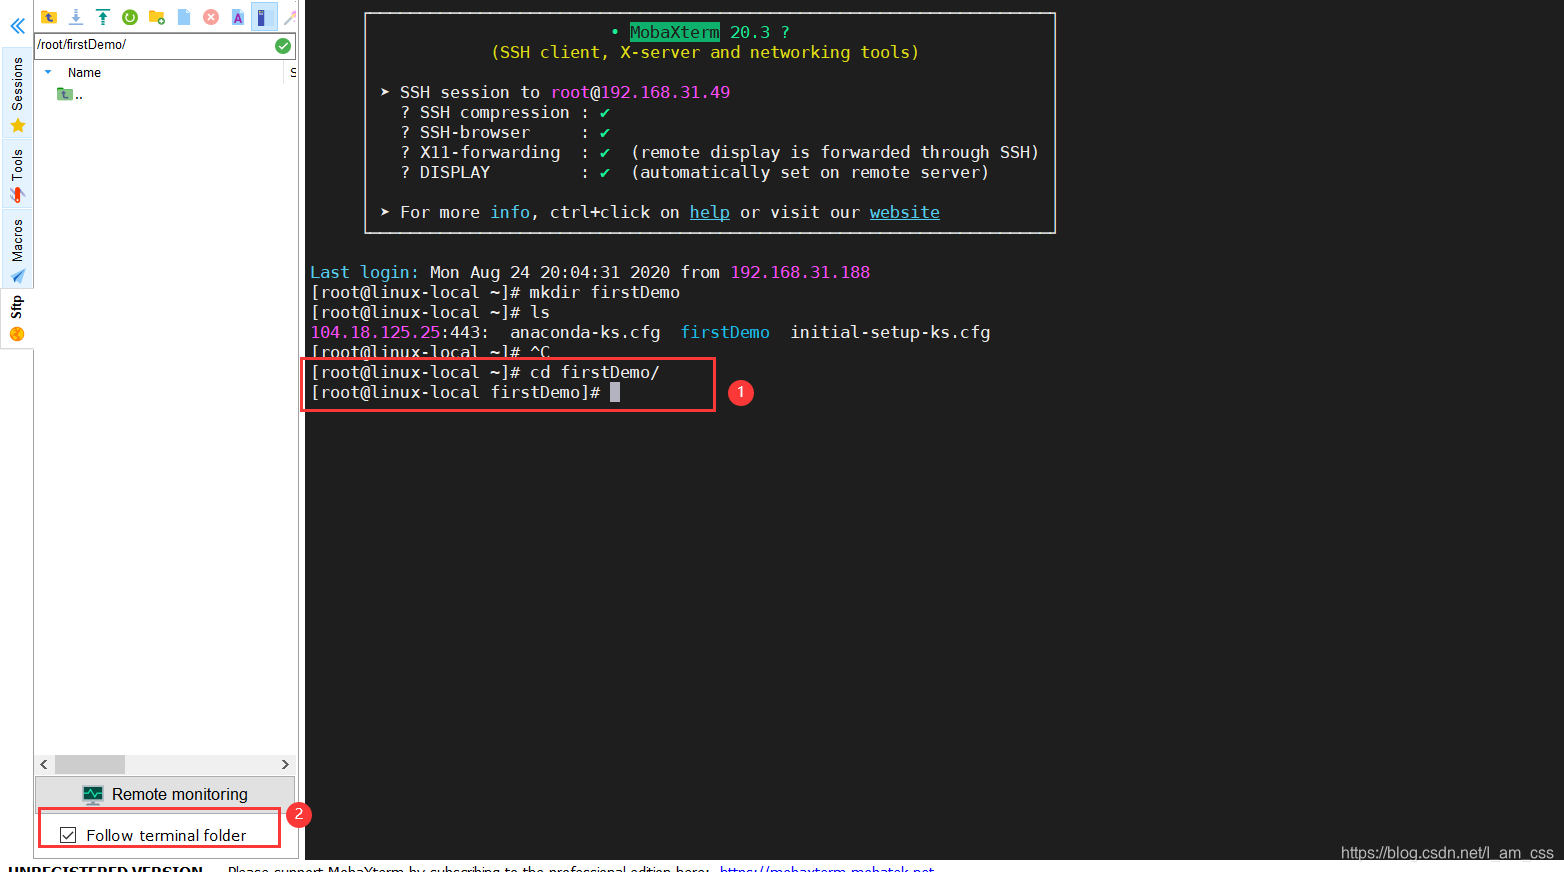The height and width of the screenshot is (872, 1564).
Task: Go to parent directory toolbar icon
Action: click(x=49, y=17)
